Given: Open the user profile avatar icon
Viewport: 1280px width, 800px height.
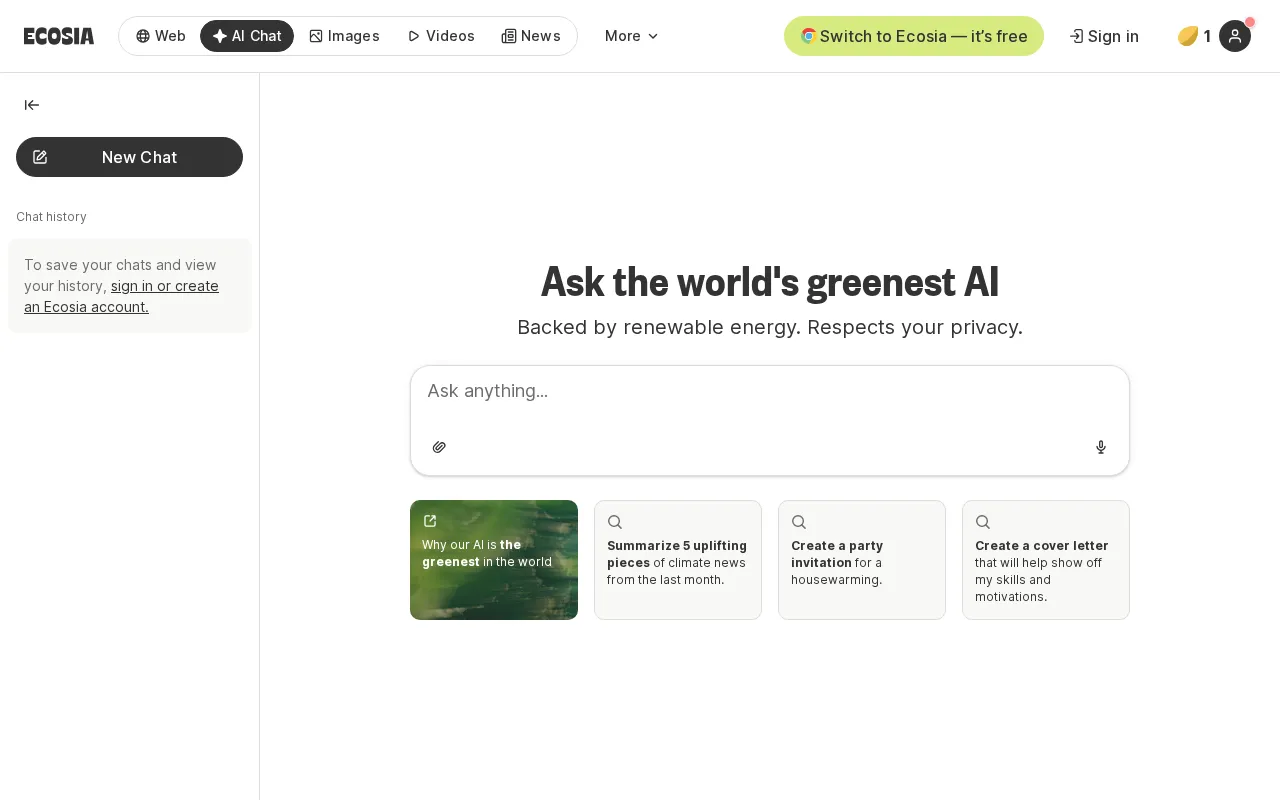Looking at the screenshot, I should pos(1235,36).
